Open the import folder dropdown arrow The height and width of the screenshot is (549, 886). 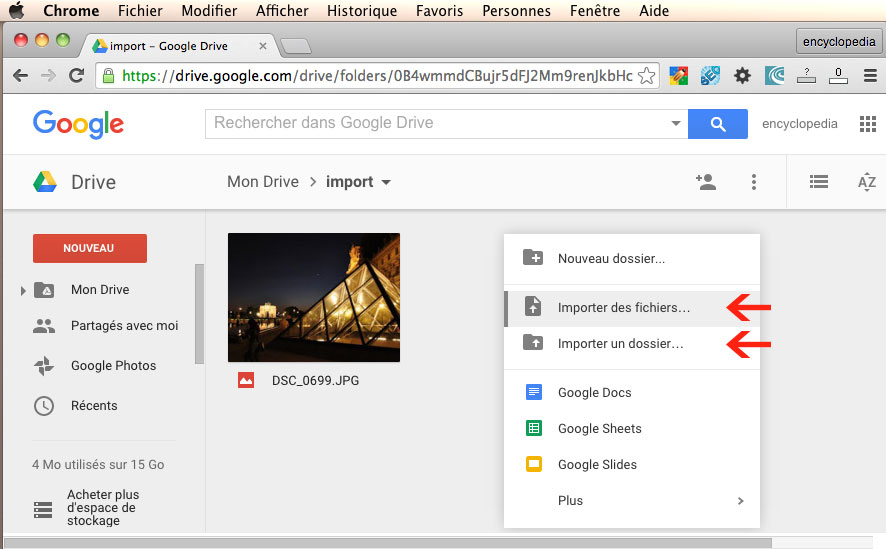point(386,183)
